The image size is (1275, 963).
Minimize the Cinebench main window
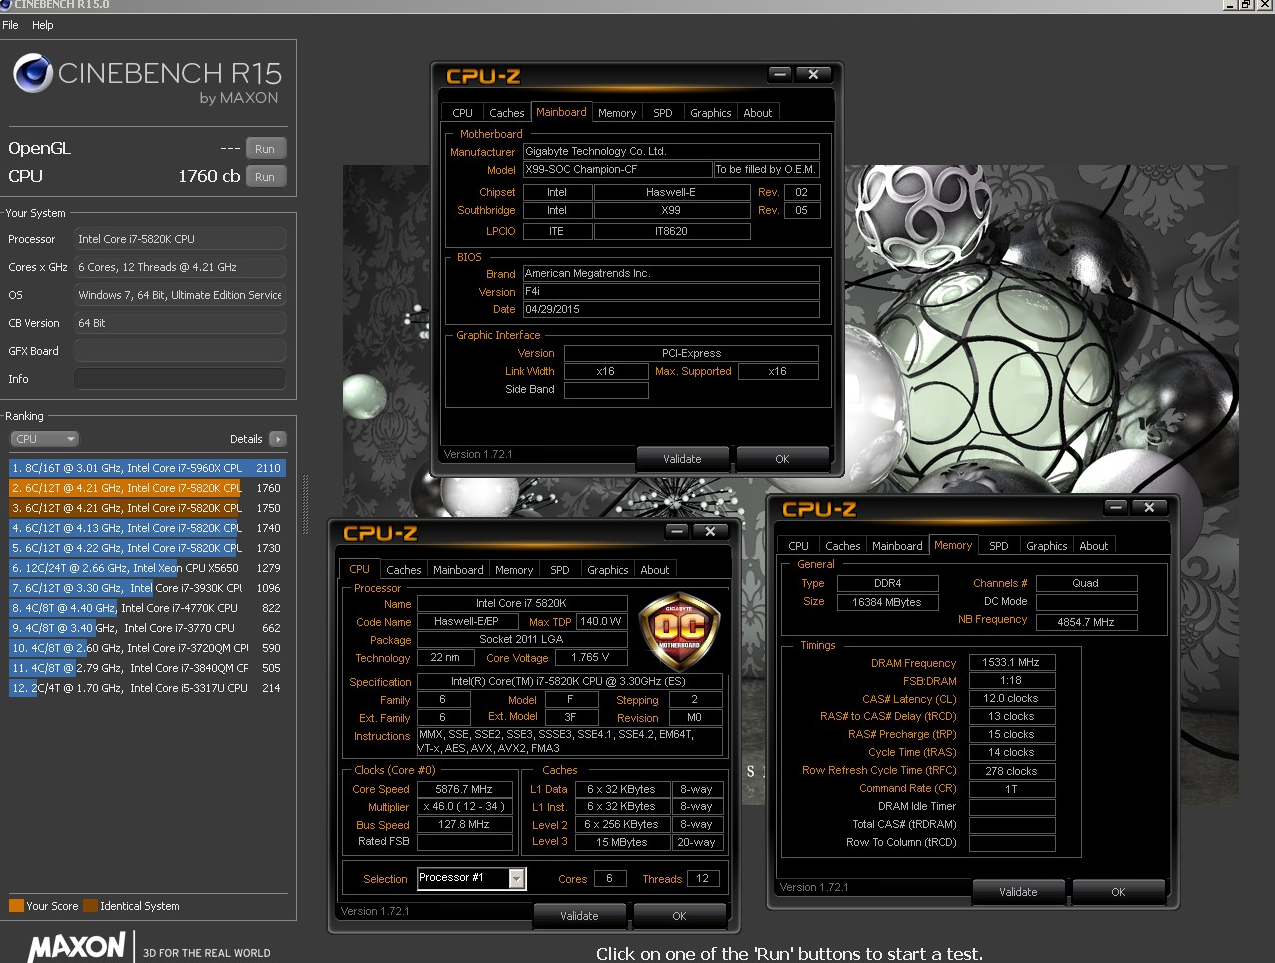[x=1231, y=5]
